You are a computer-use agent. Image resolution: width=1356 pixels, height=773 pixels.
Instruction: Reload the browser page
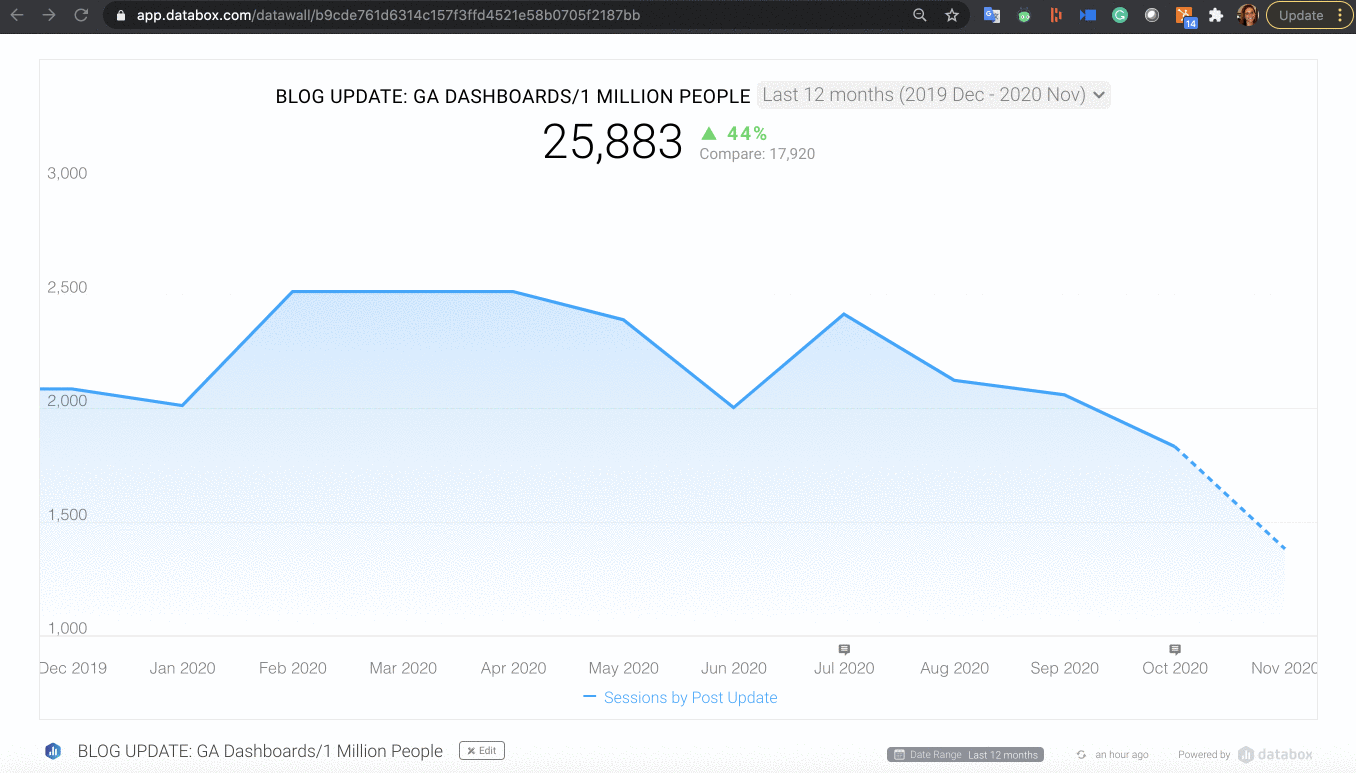pyautogui.click(x=81, y=15)
